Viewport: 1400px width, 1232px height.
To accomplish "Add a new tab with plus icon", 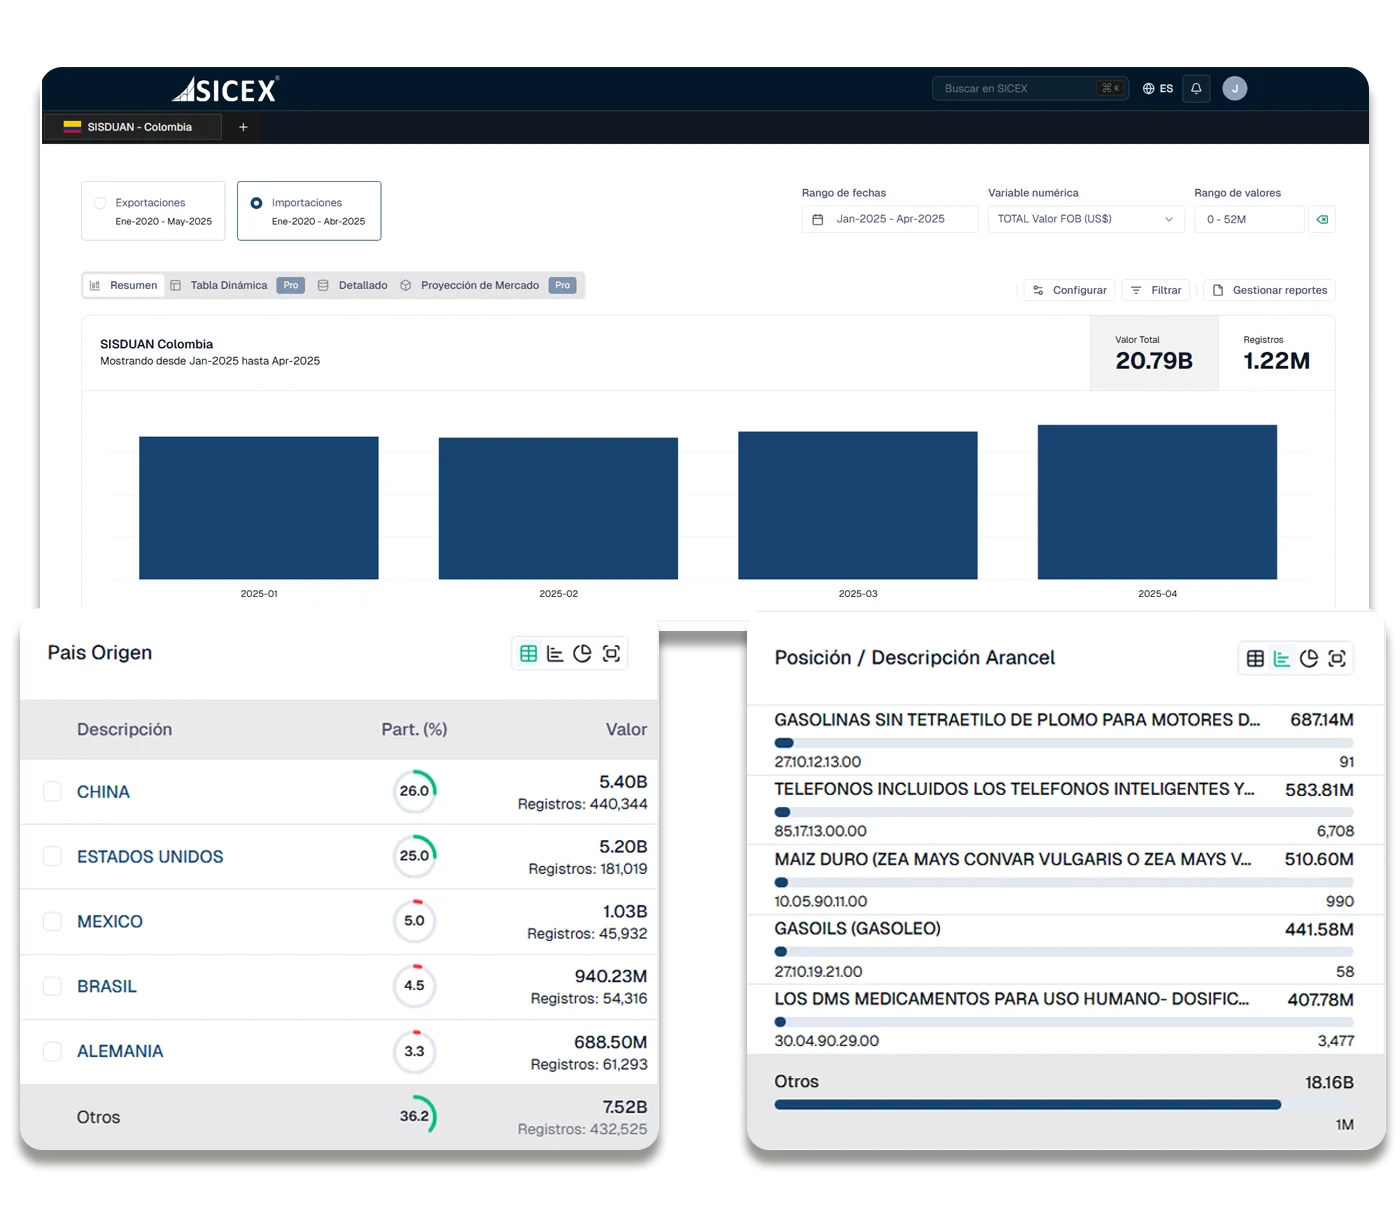I will (x=243, y=127).
